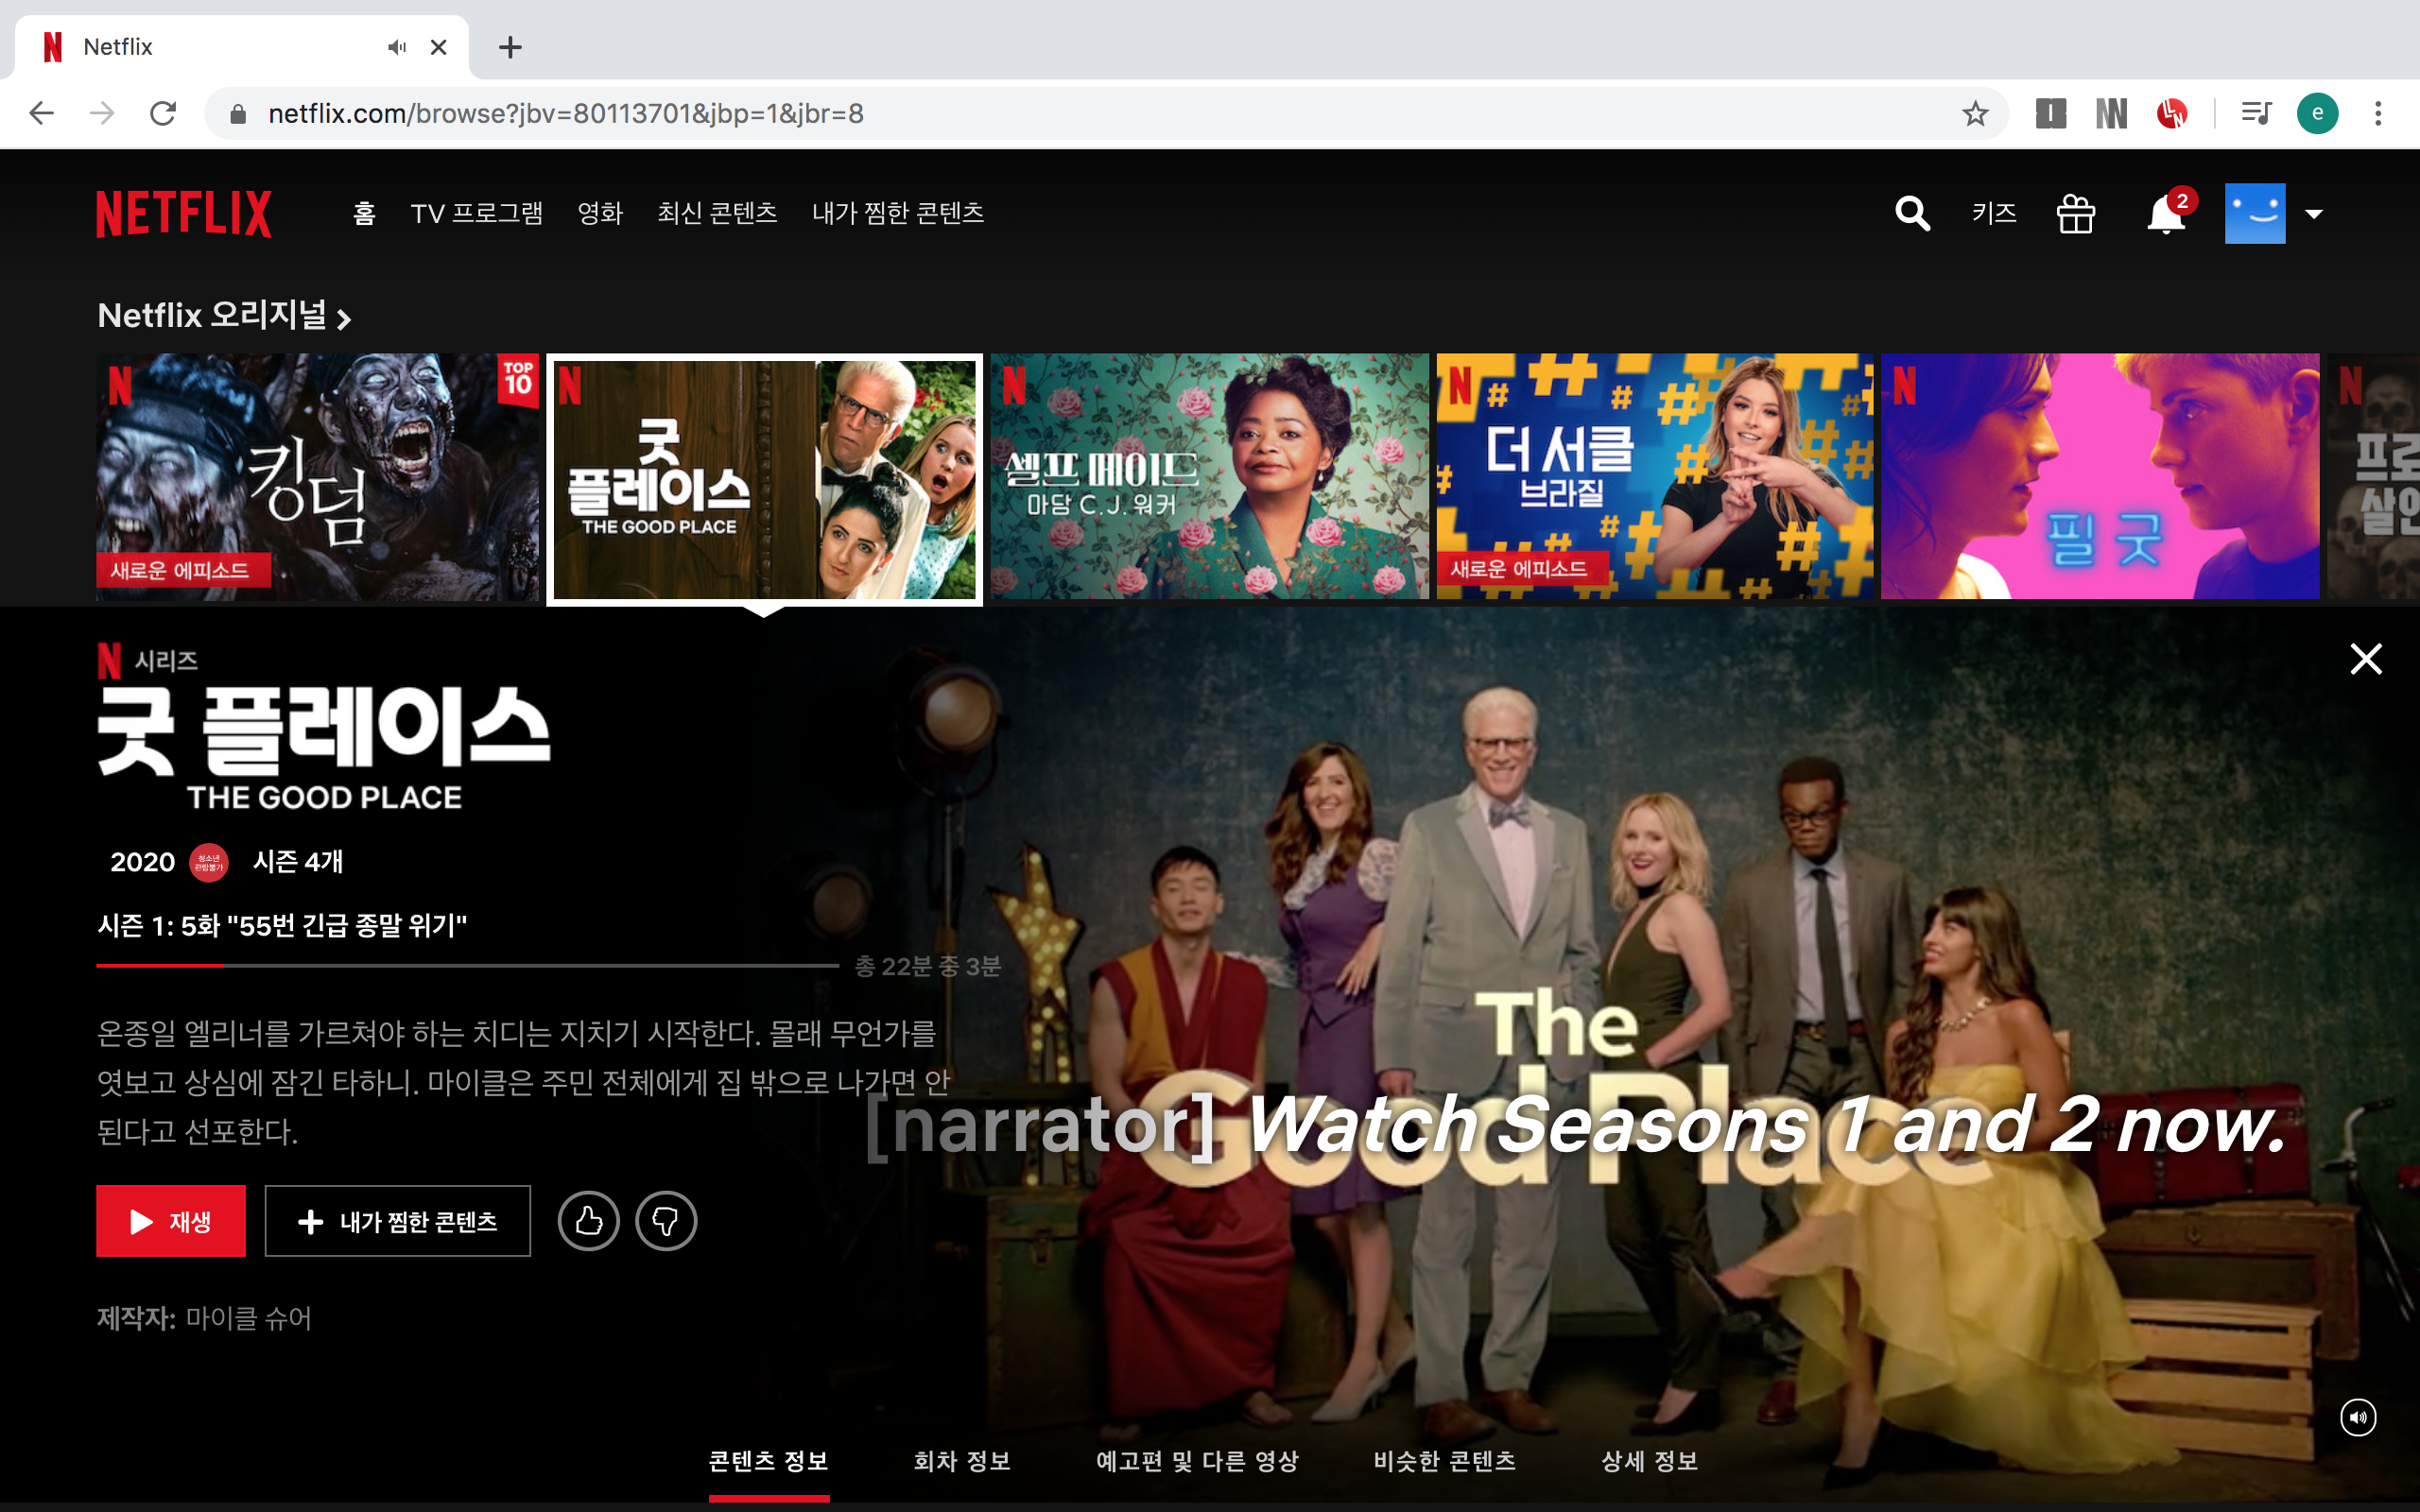Open 내가 찜한 콘텐츠 in top navigation
The height and width of the screenshot is (1512, 2420).
[898, 213]
